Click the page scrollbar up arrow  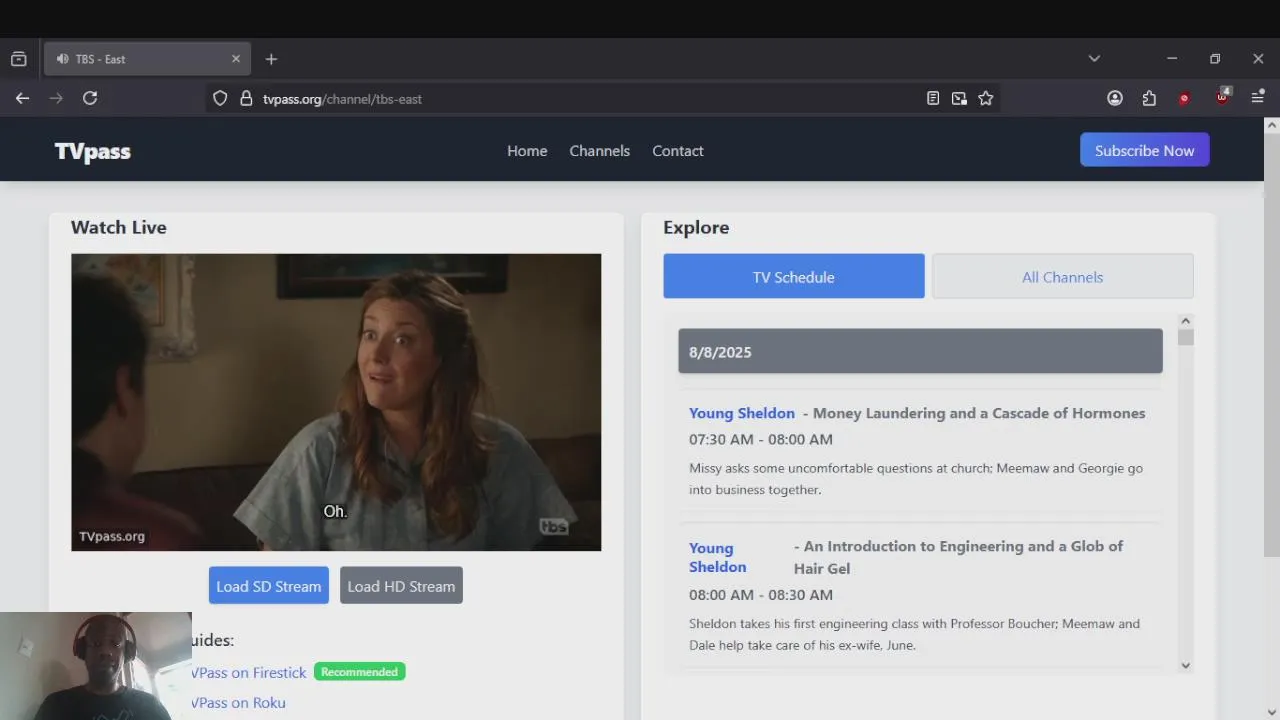[x=1271, y=125]
